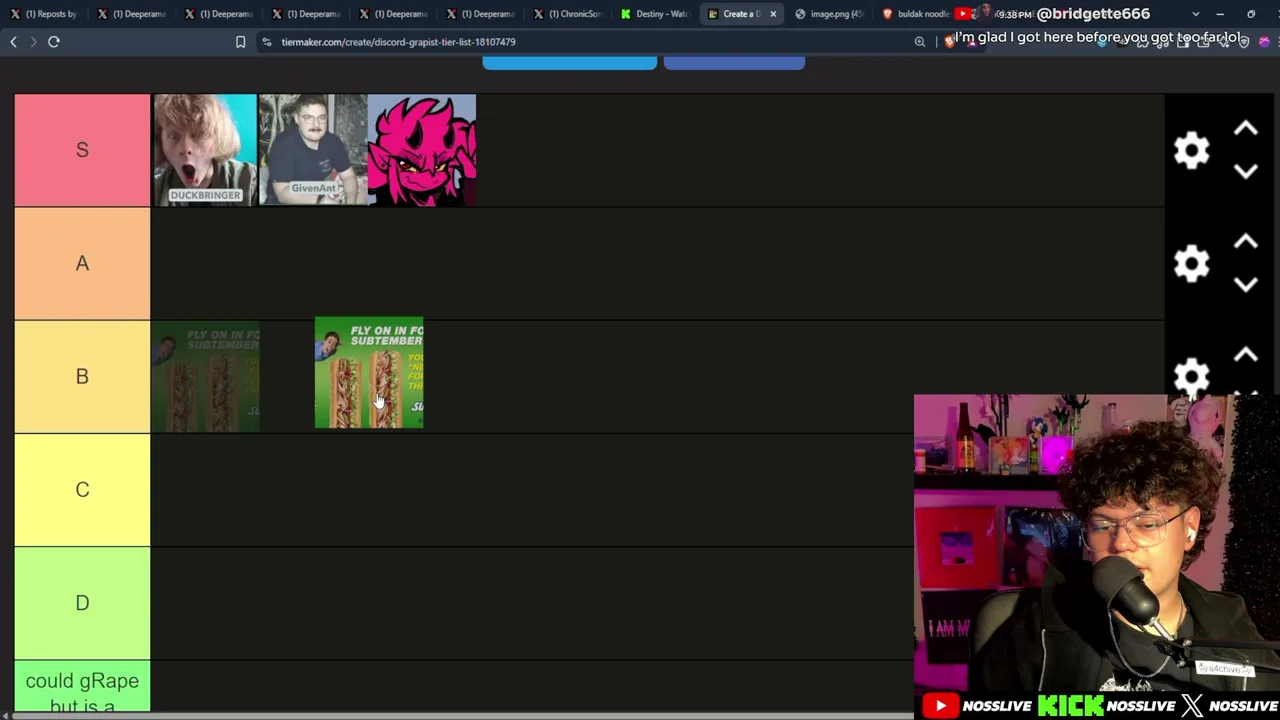The height and width of the screenshot is (720, 1280).
Task: Open settings gear for the S tier row
Action: point(1191,150)
